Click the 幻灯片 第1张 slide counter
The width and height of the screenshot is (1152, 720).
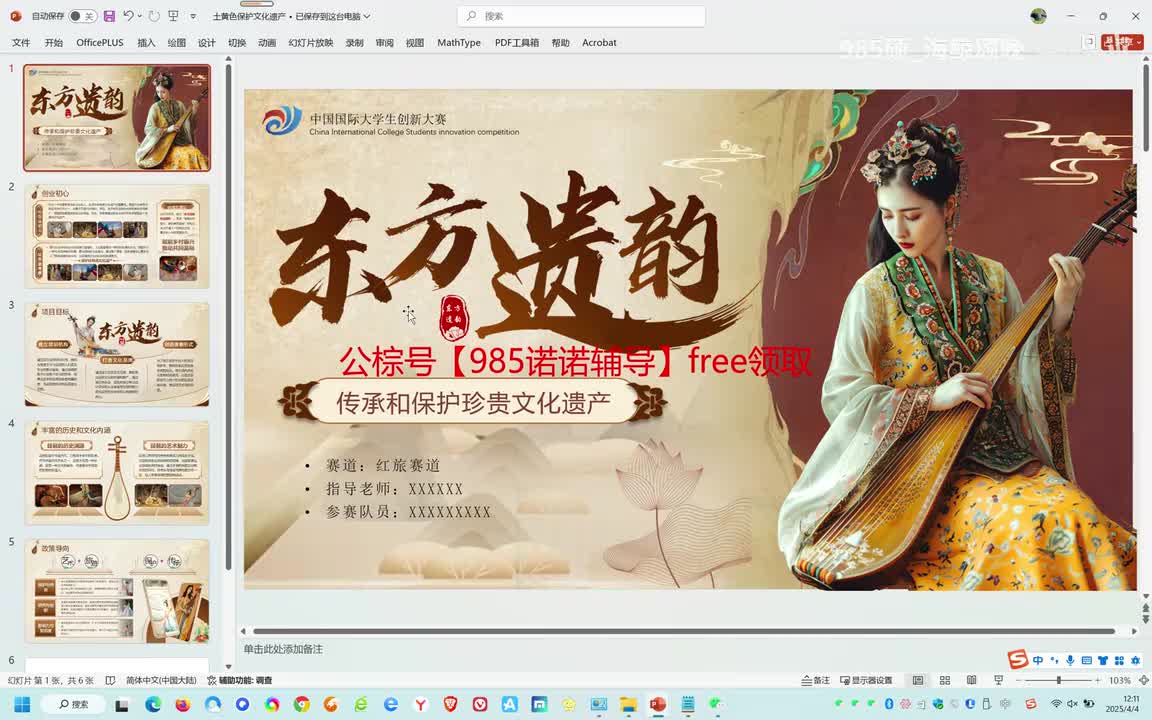(51, 680)
